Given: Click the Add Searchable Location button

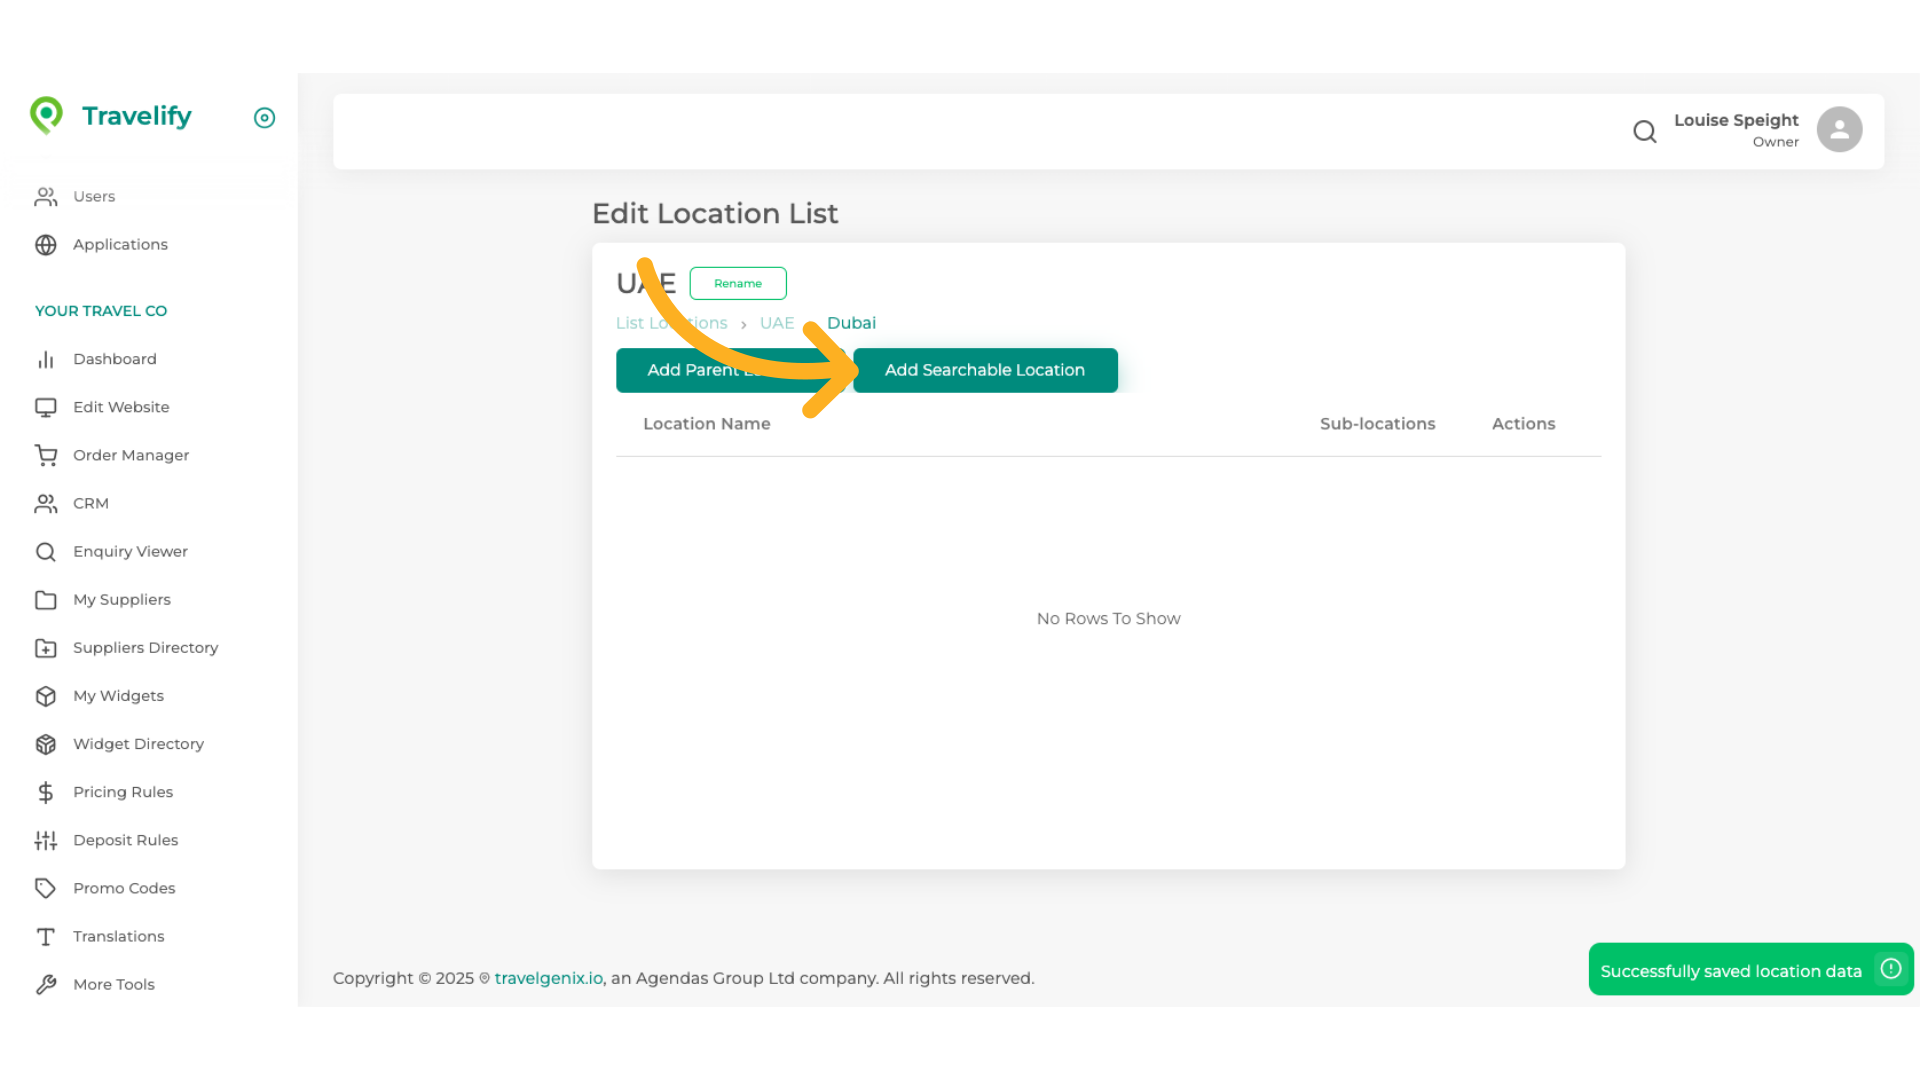Looking at the screenshot, I should tap(985, 370).
